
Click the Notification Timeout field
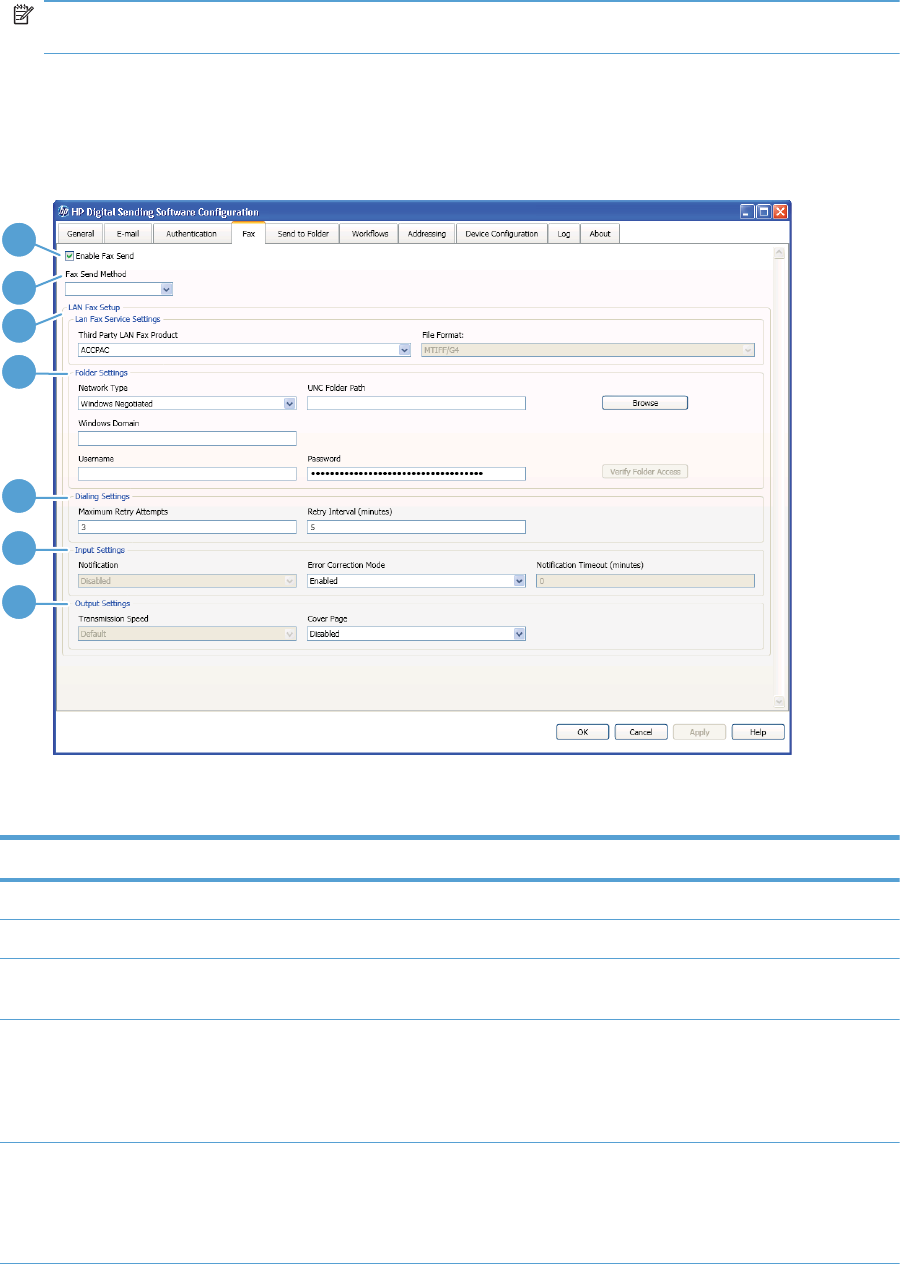645,580
